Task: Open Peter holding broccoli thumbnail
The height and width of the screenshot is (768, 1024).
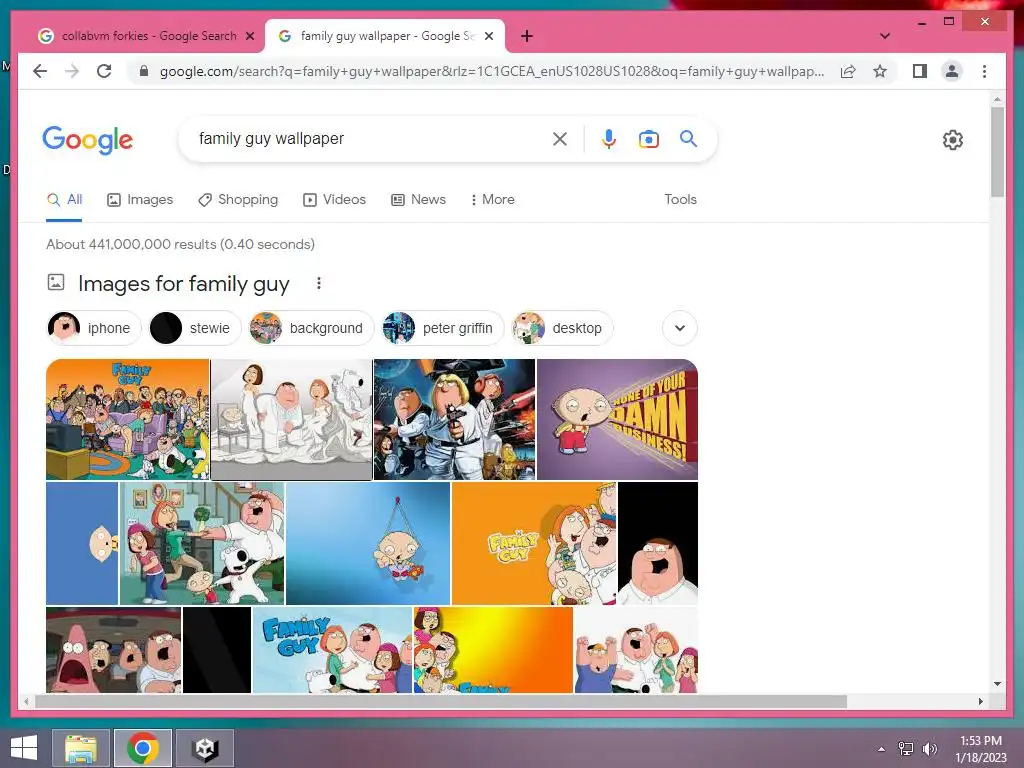Action: [x=202, y=543]
